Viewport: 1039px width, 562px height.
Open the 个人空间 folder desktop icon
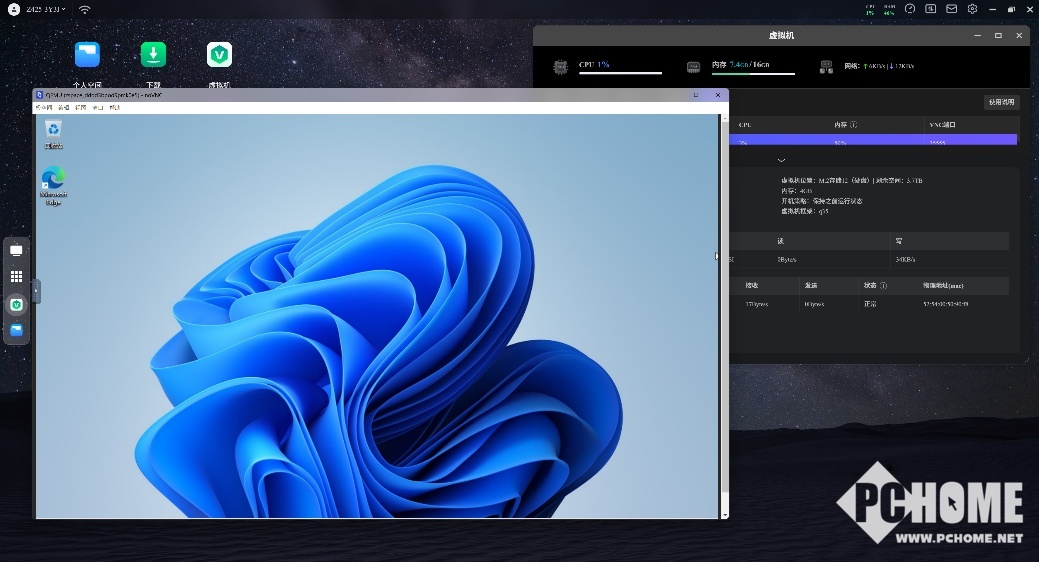click(x=87, y=55)
